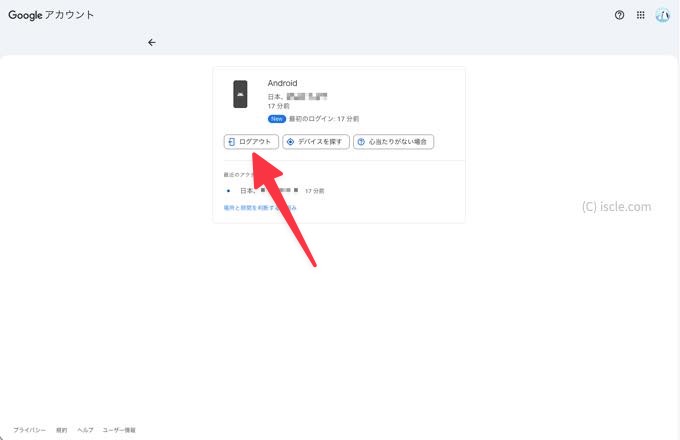Click the blue New badge

[x=277, y=119]
